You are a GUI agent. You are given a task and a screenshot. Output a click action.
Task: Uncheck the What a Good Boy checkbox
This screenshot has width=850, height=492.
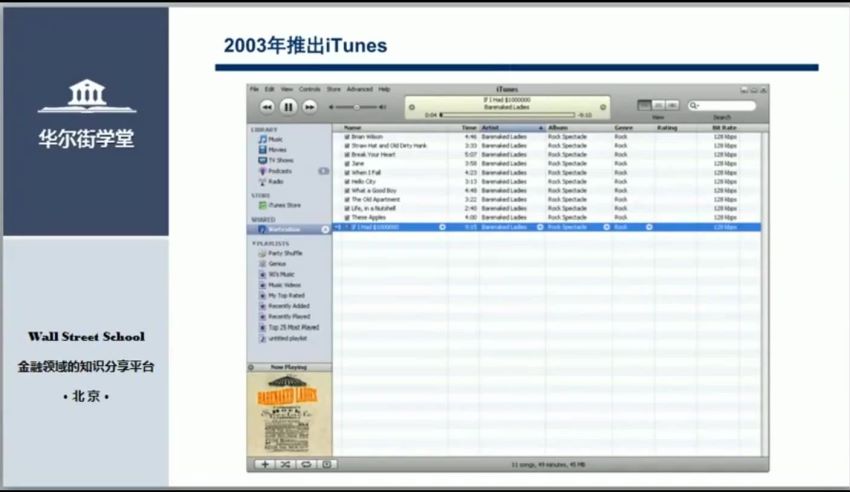pyautogui.click(x=347, y=191)
